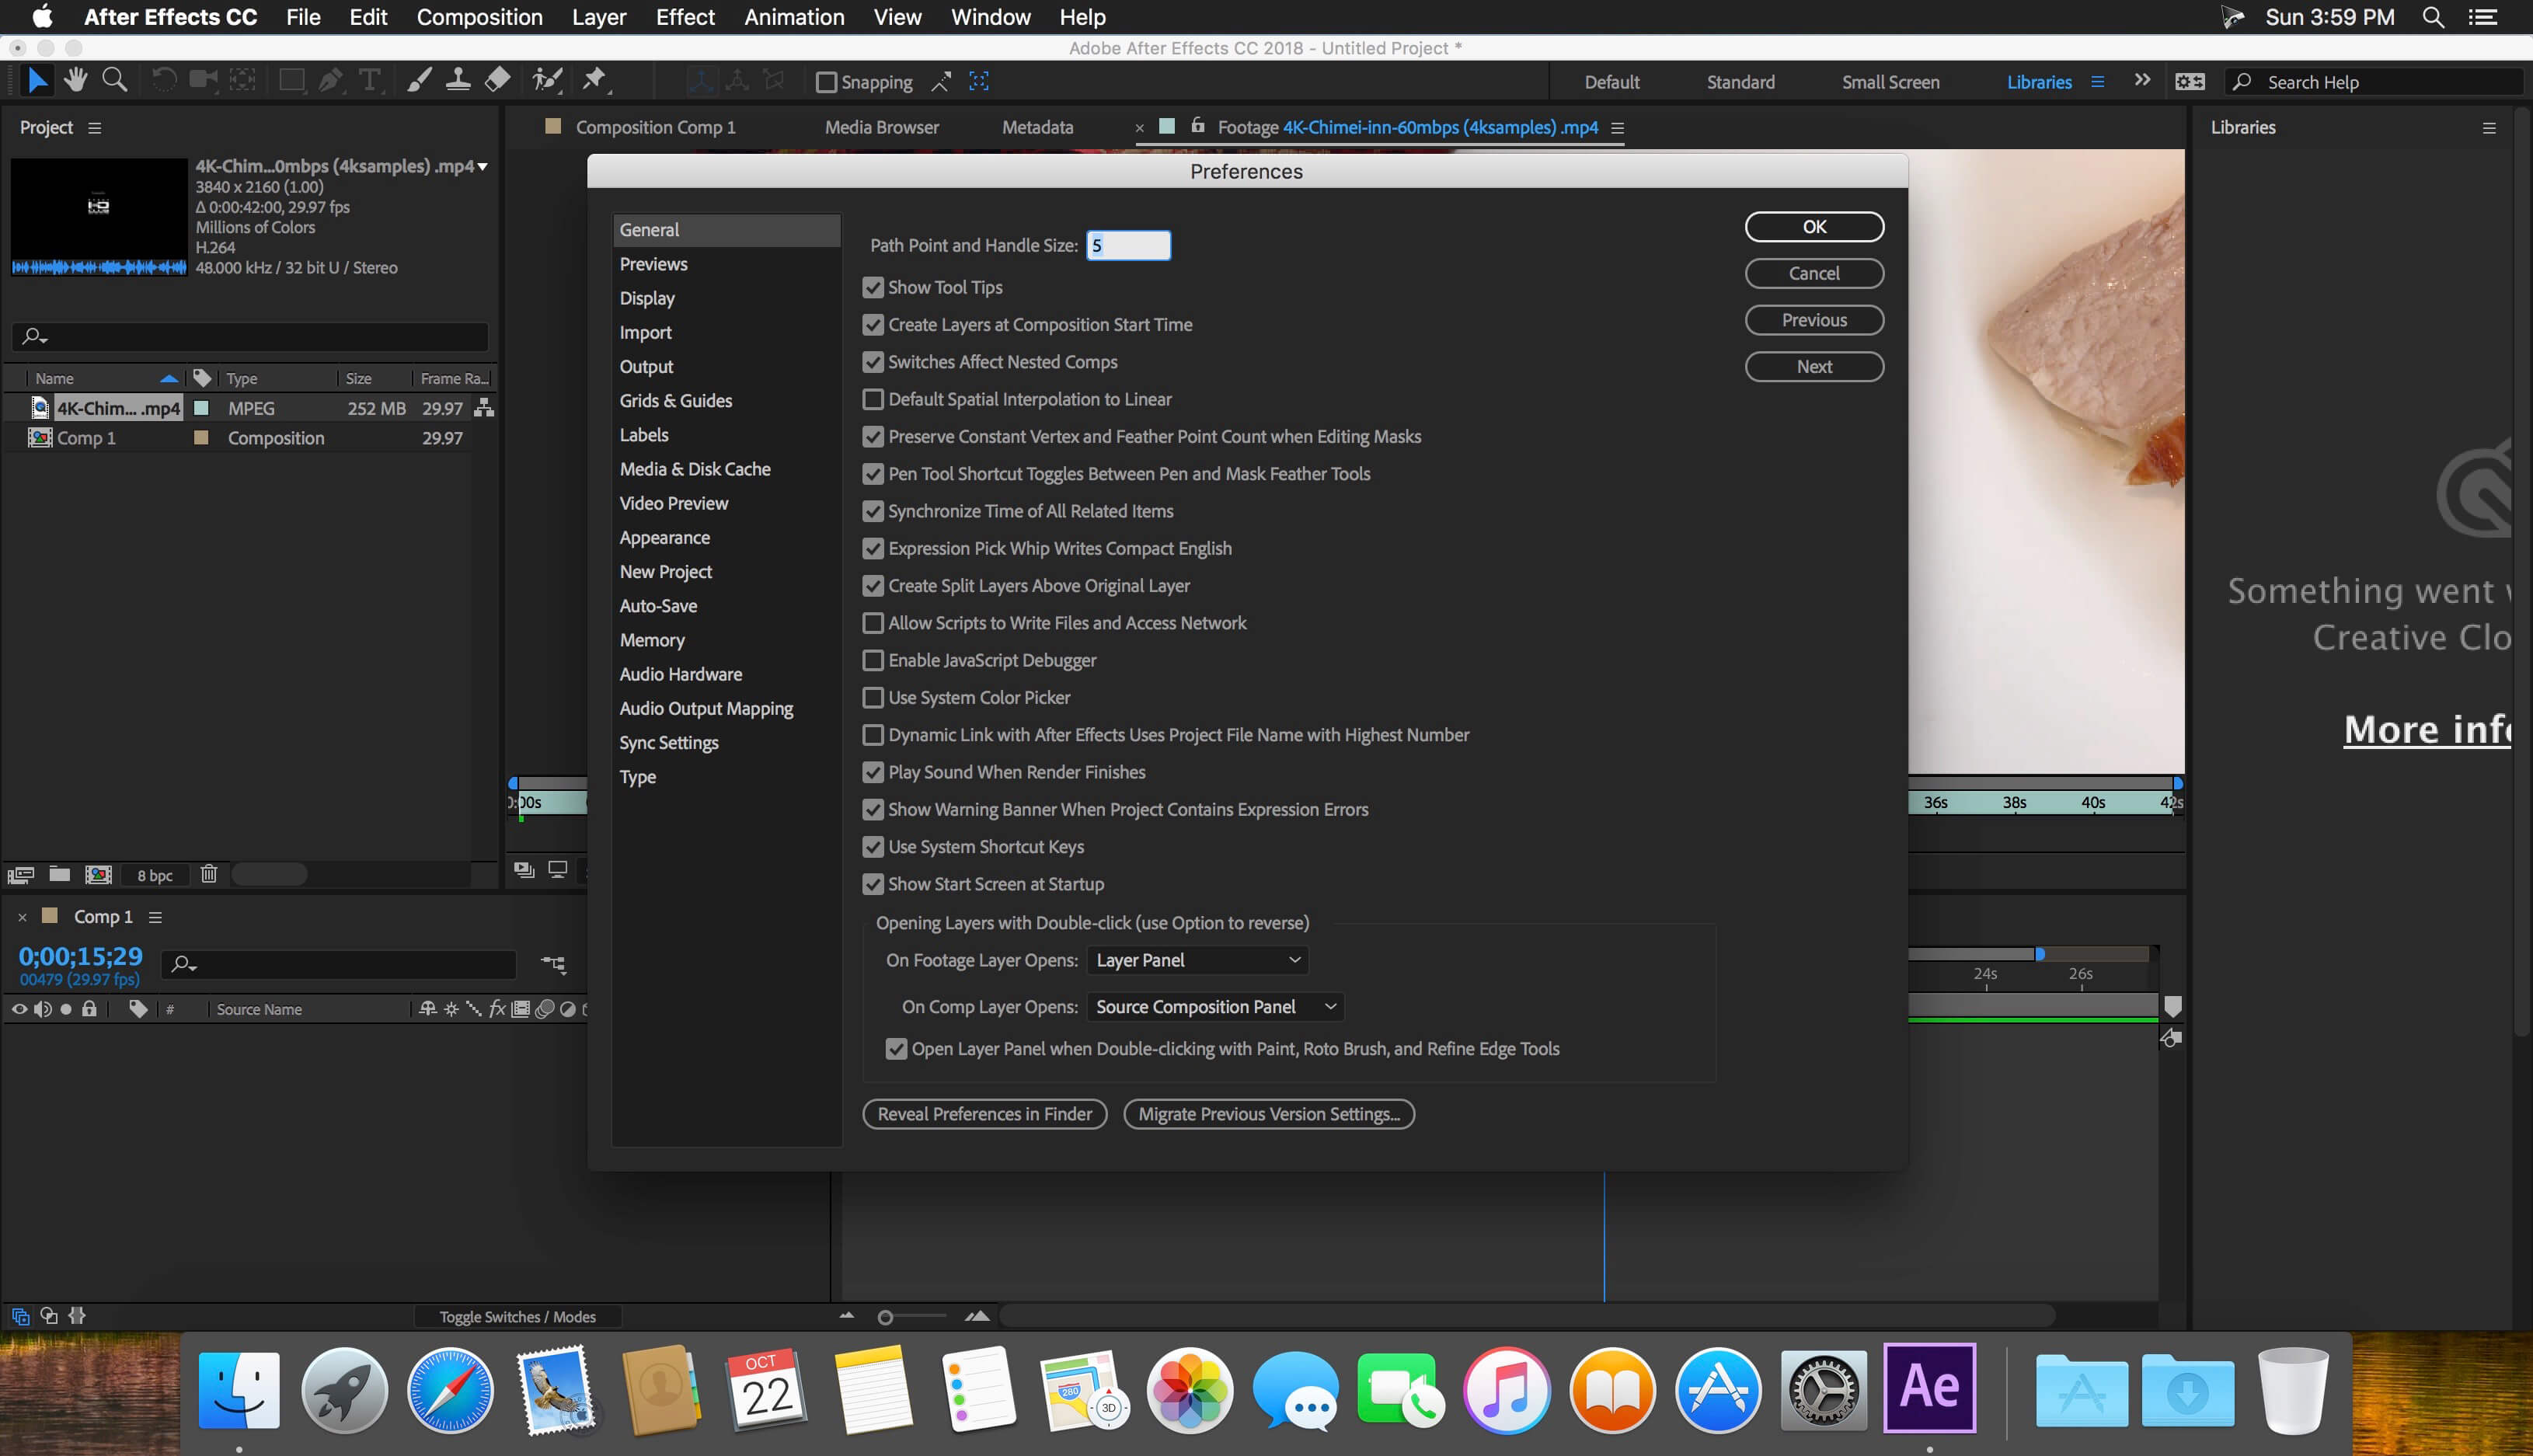Click the Zoom tool icon
Screen dimensions: 2533x1456
click(113, 80)
